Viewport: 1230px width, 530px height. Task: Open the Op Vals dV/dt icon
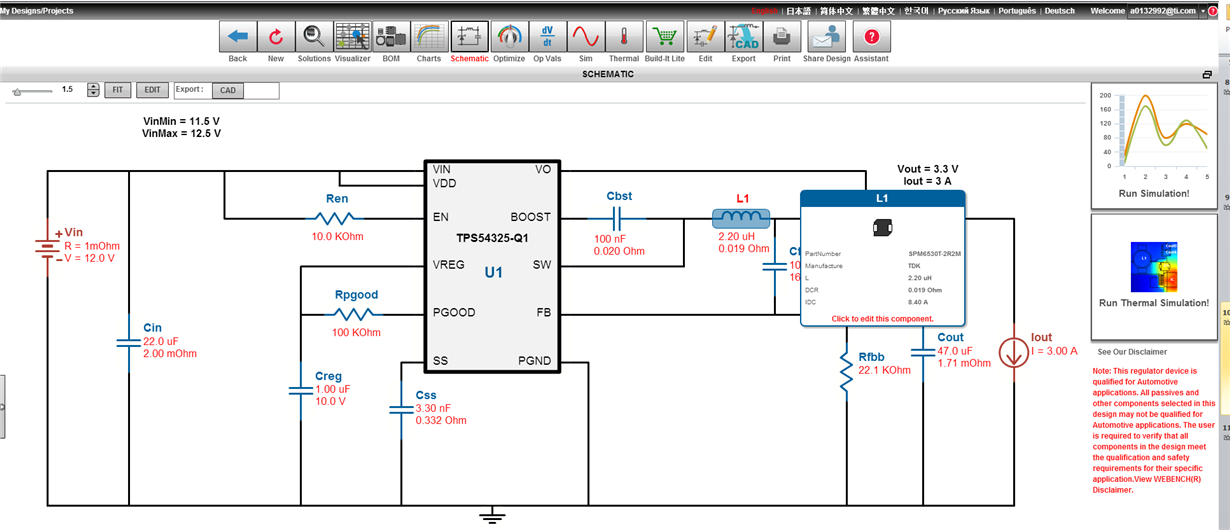pos(547,37)
